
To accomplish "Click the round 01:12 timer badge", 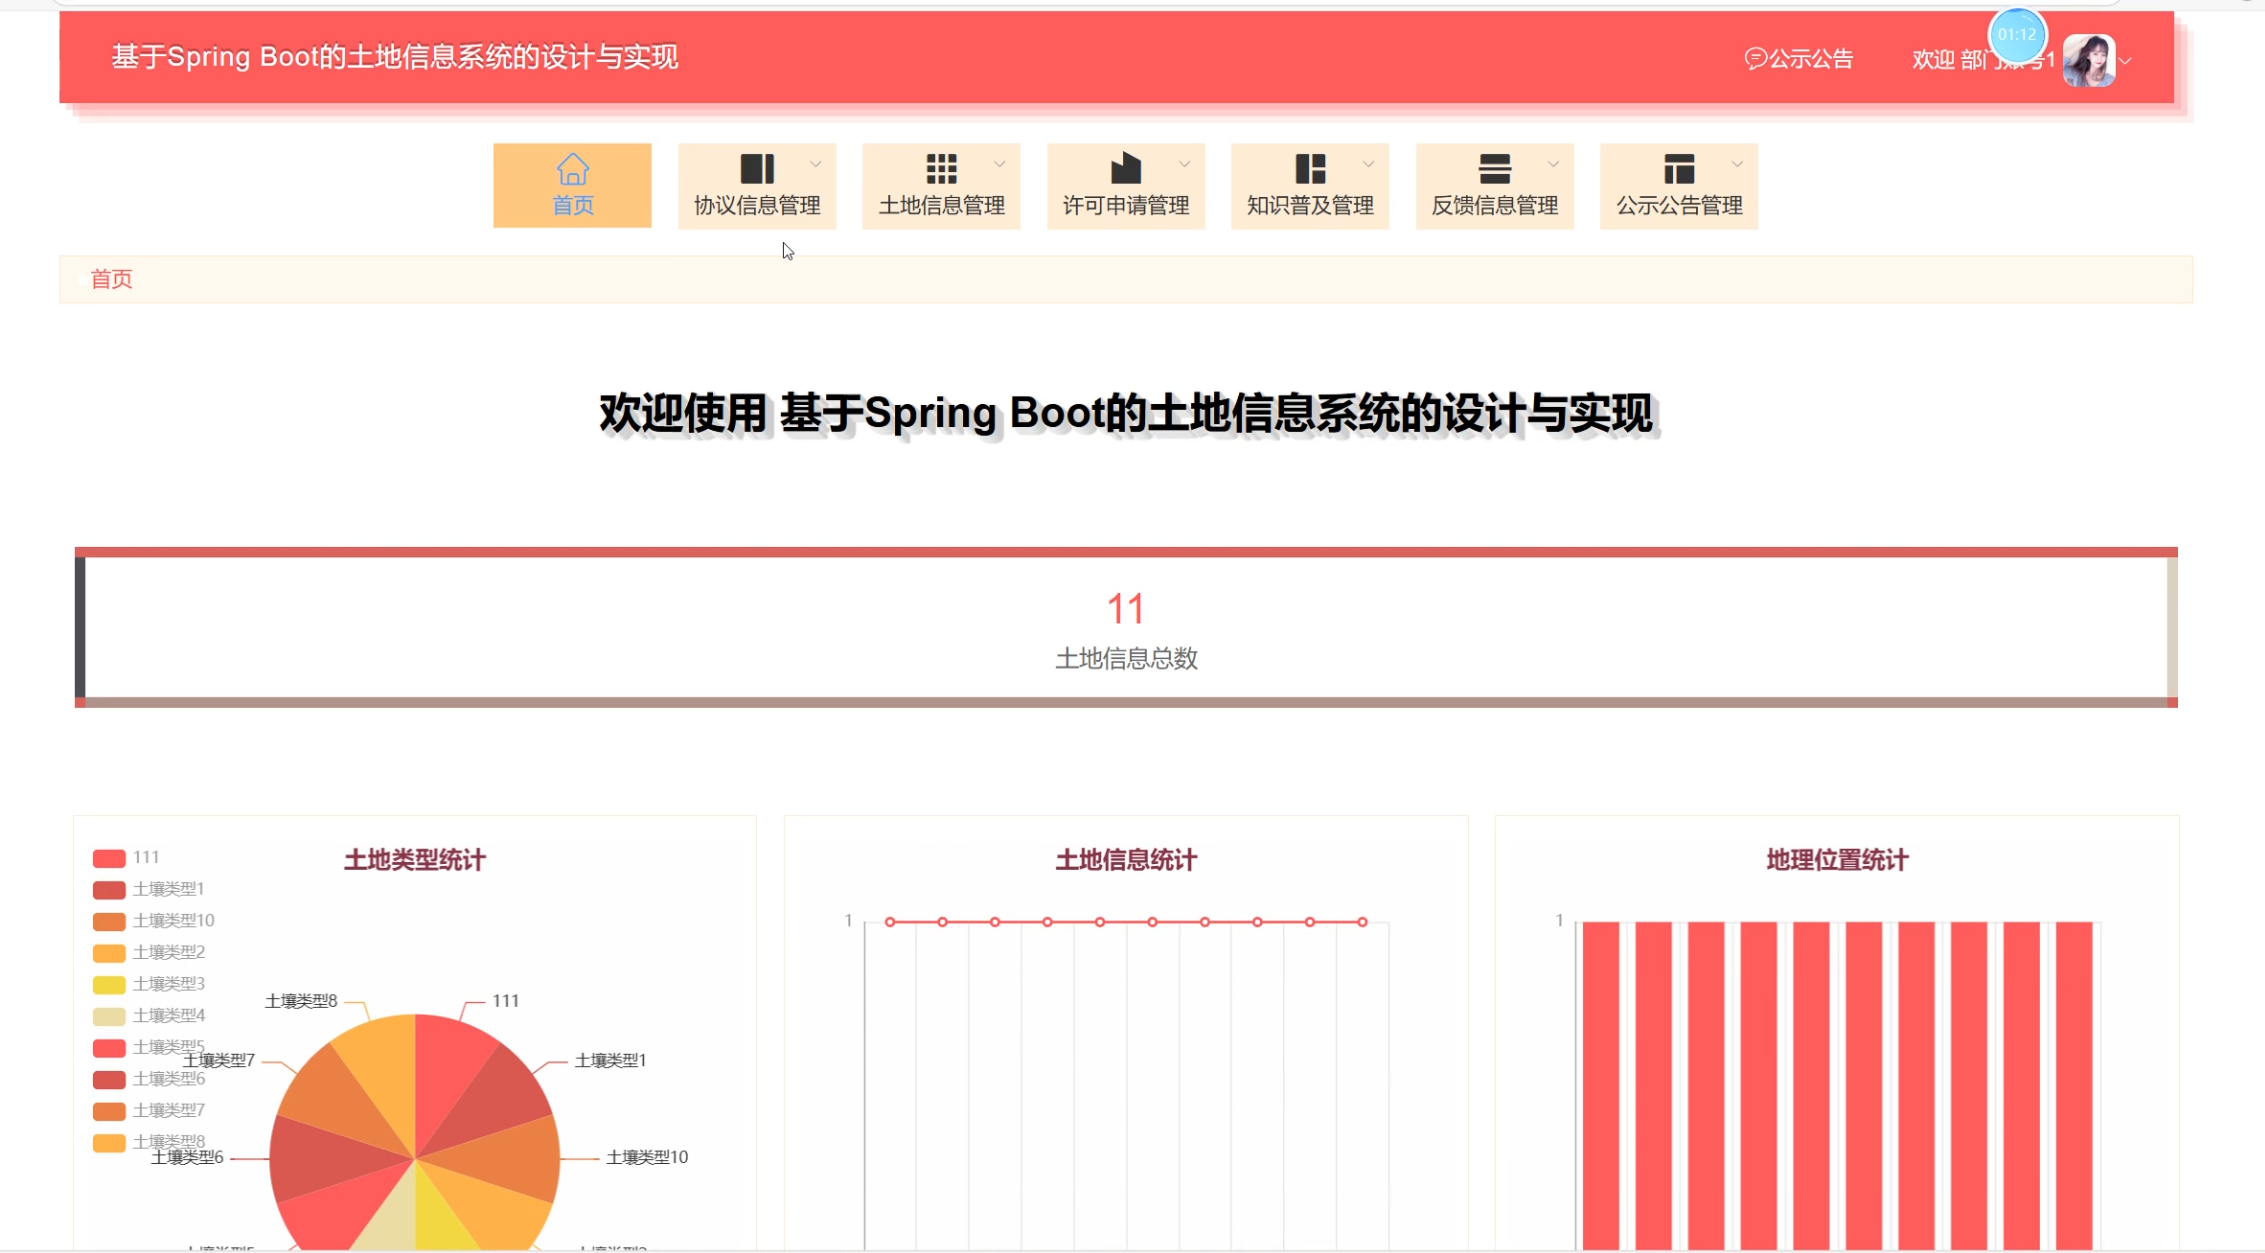I will 2017,34.
